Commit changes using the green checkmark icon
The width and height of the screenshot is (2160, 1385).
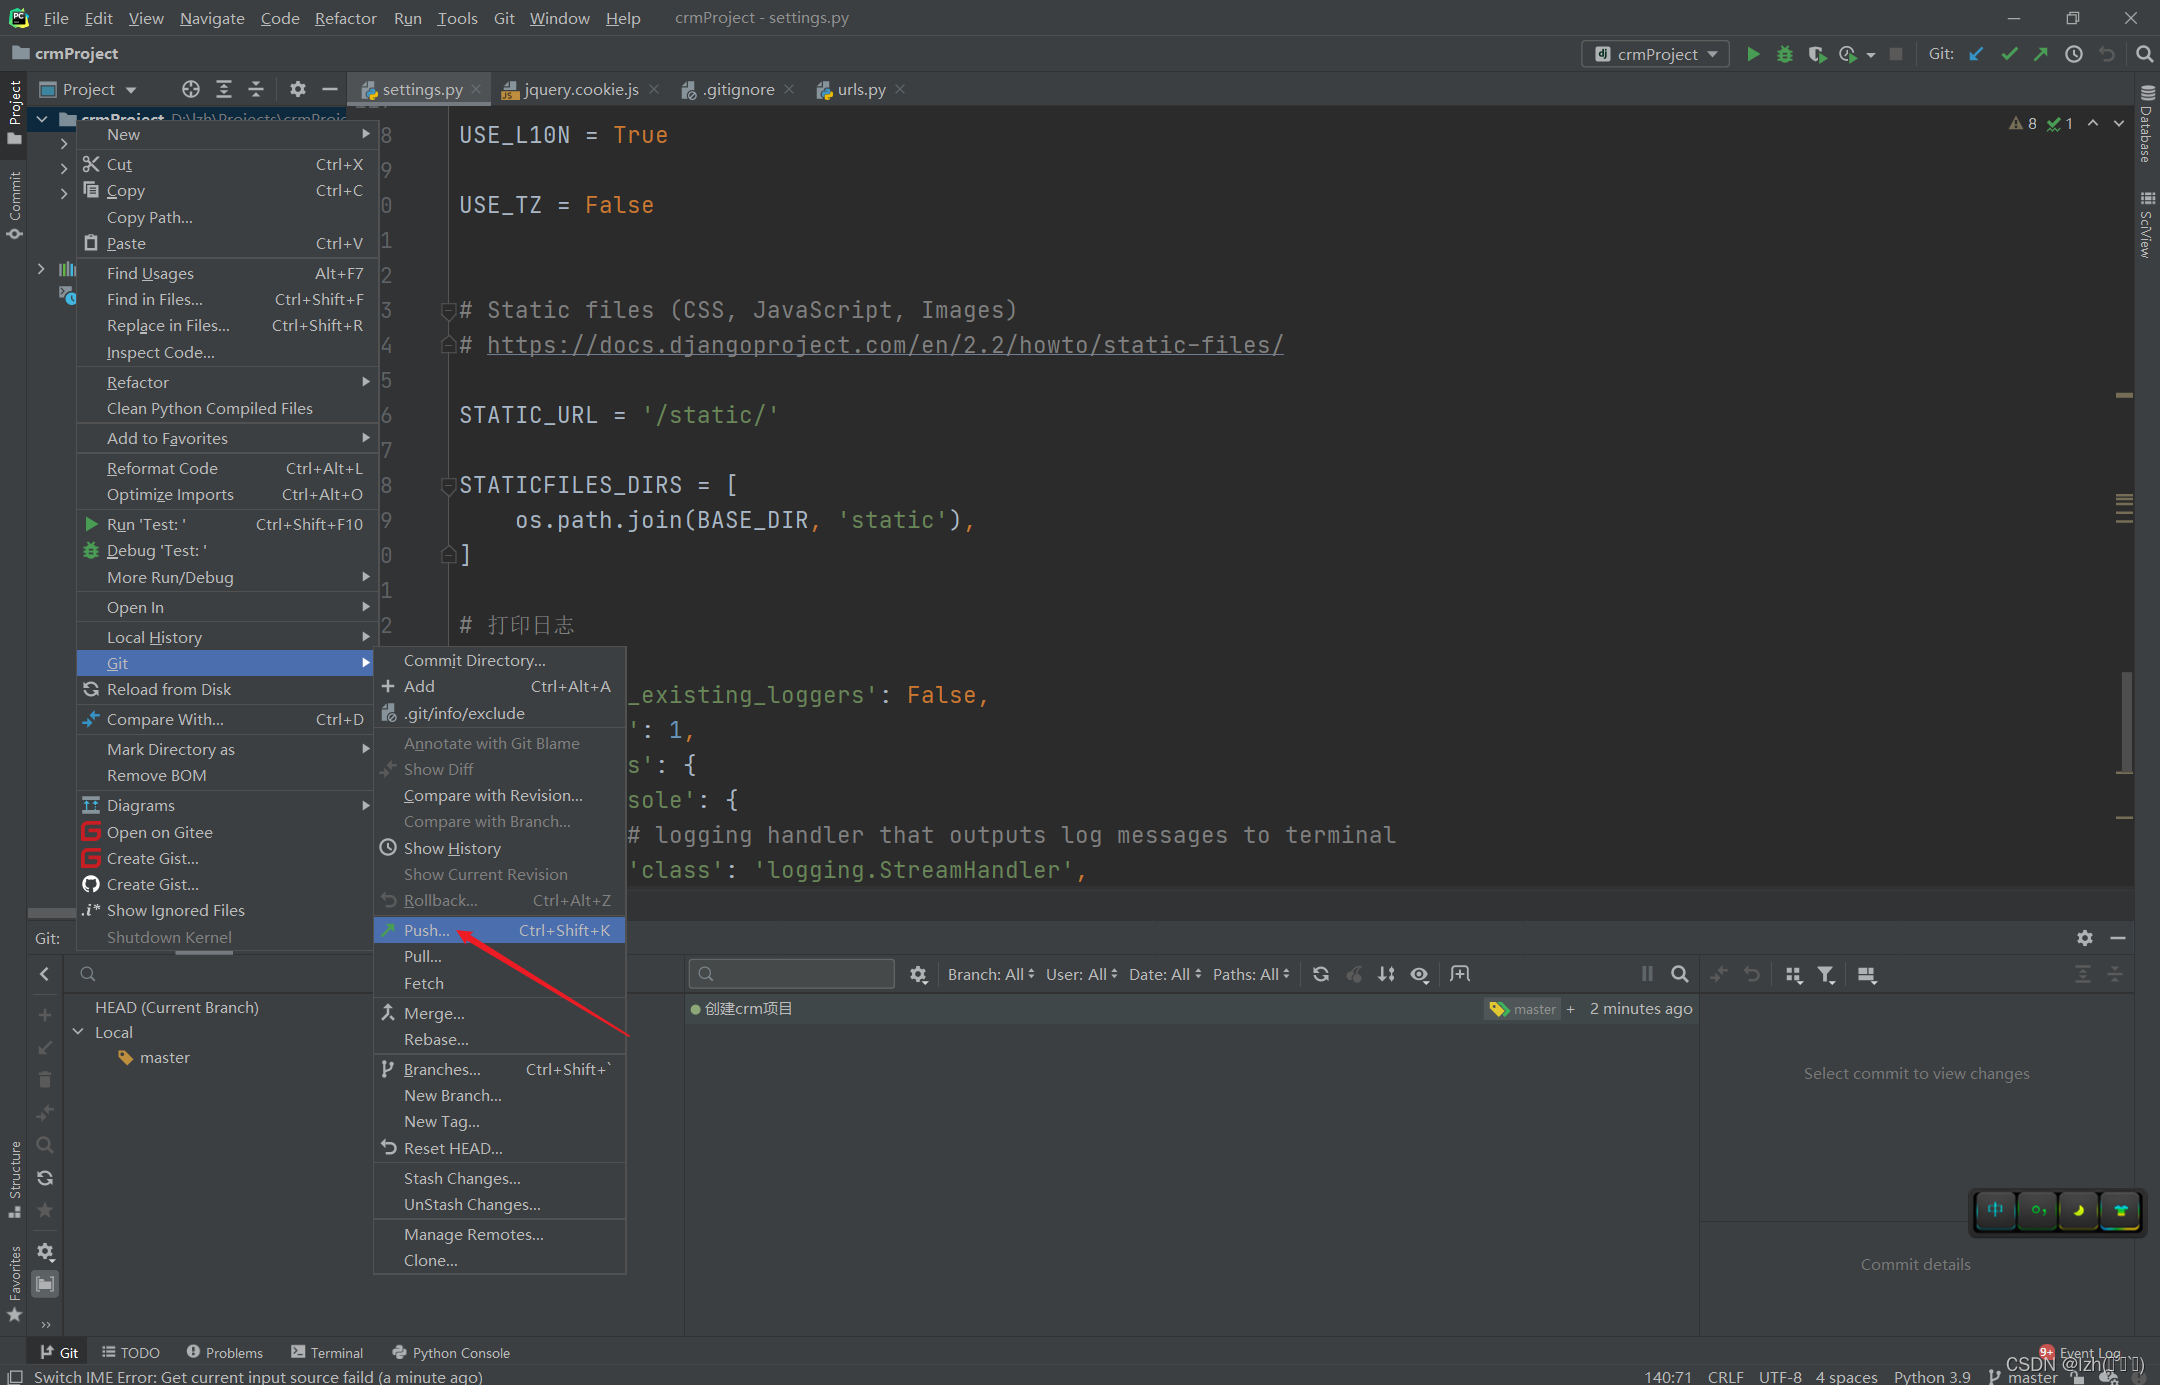point(2008,53)
